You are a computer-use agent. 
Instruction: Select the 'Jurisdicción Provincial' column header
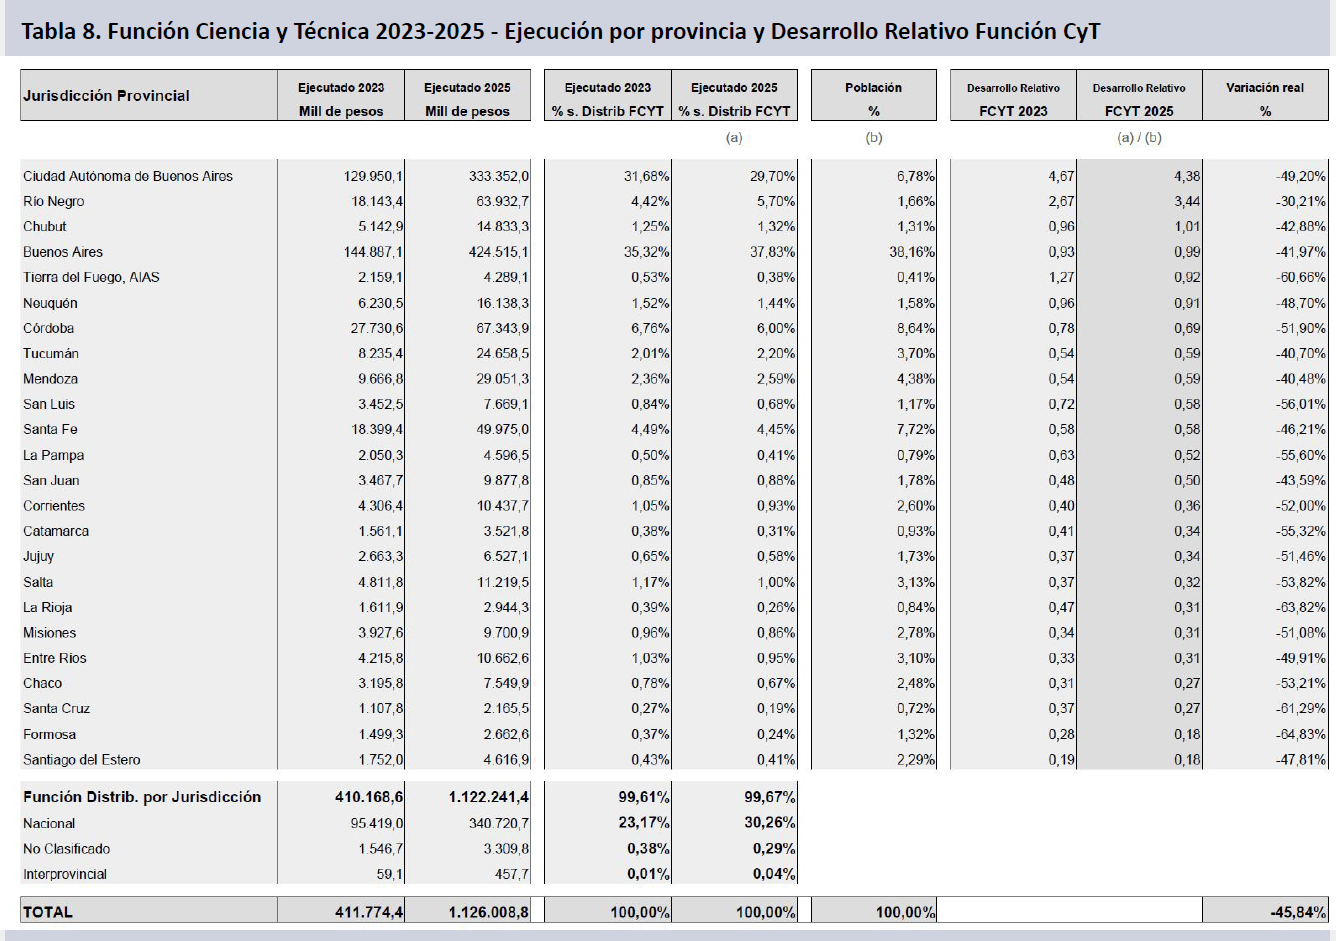pyautogui.click(x=106, y=96)
